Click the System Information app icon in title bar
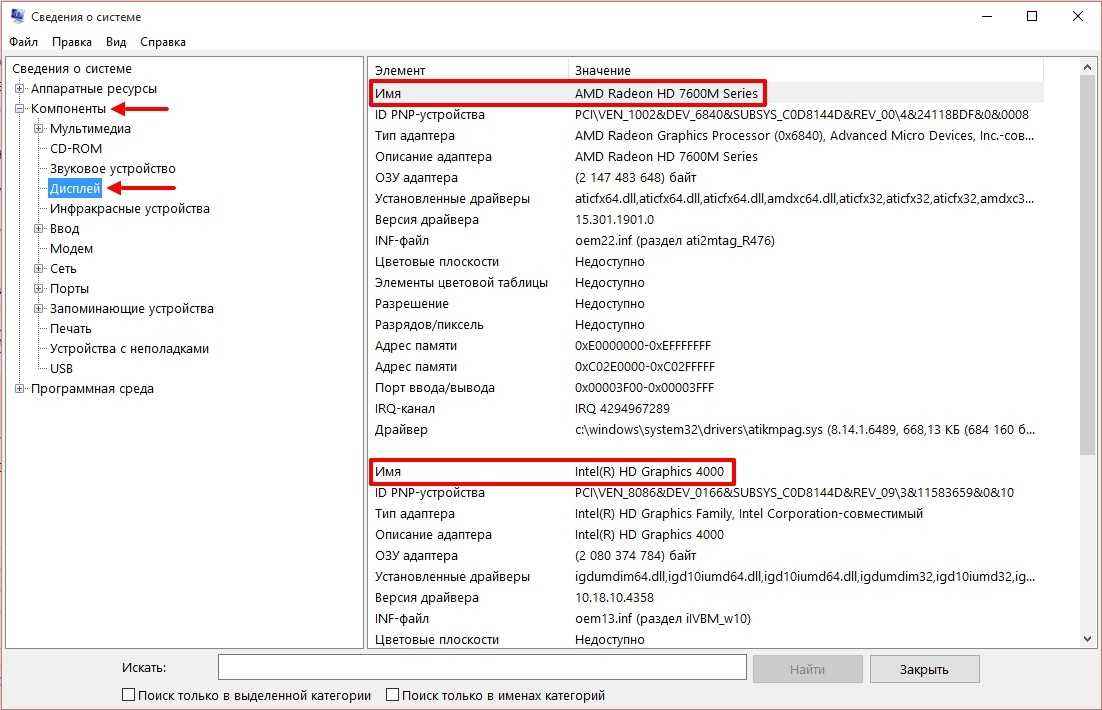The height and width of the screenshot is (710, 1102). (x=18, y=16)
